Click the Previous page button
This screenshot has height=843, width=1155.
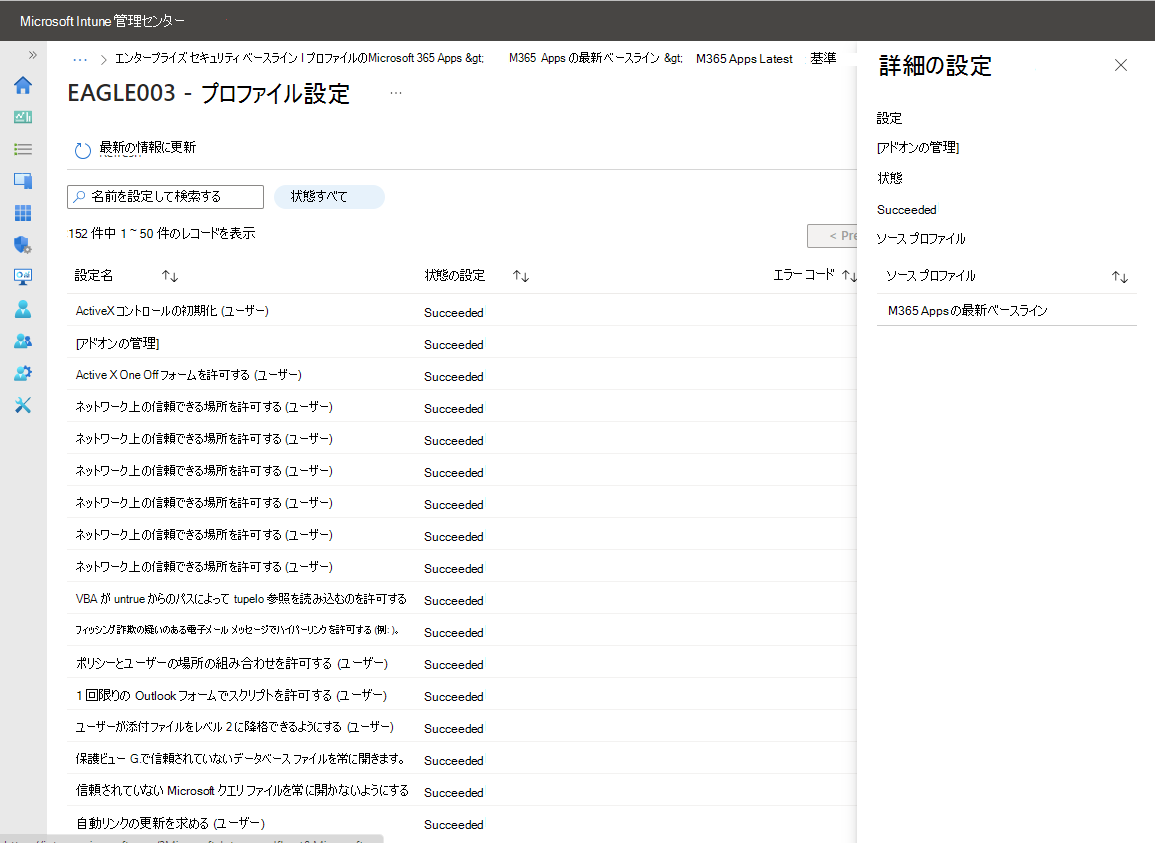click(833, 236)
